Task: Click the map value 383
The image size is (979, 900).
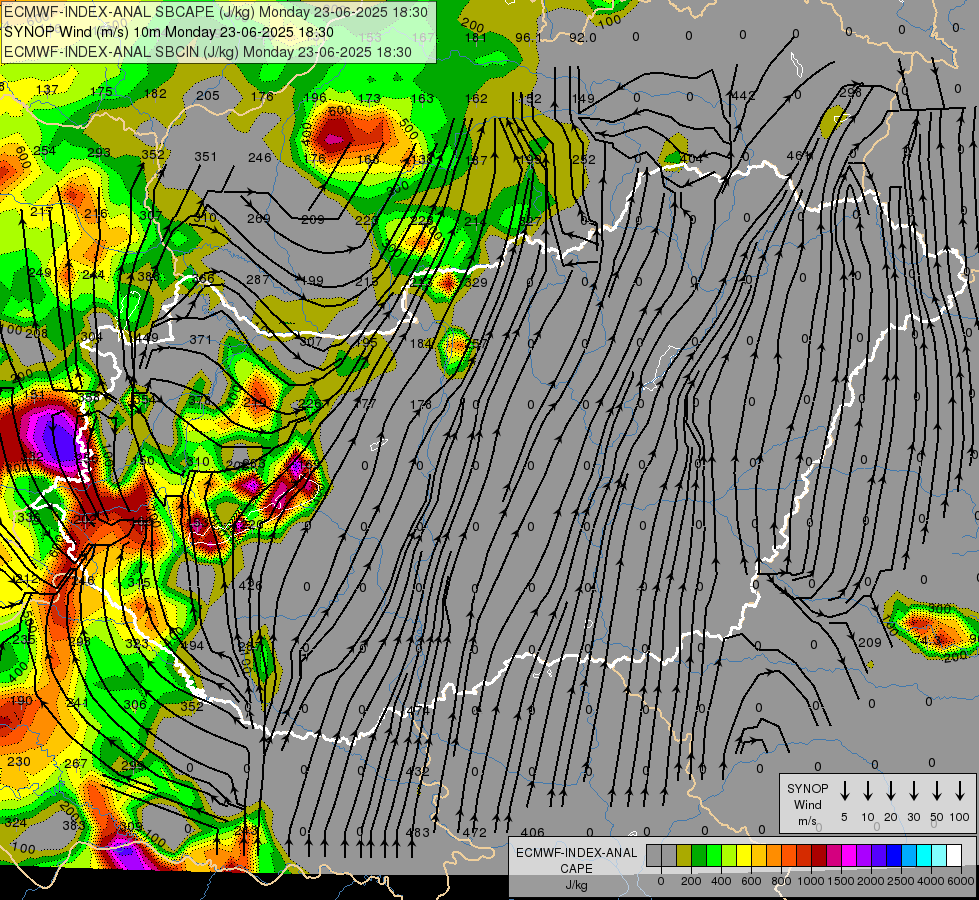Action: click(x=74, y=826)
